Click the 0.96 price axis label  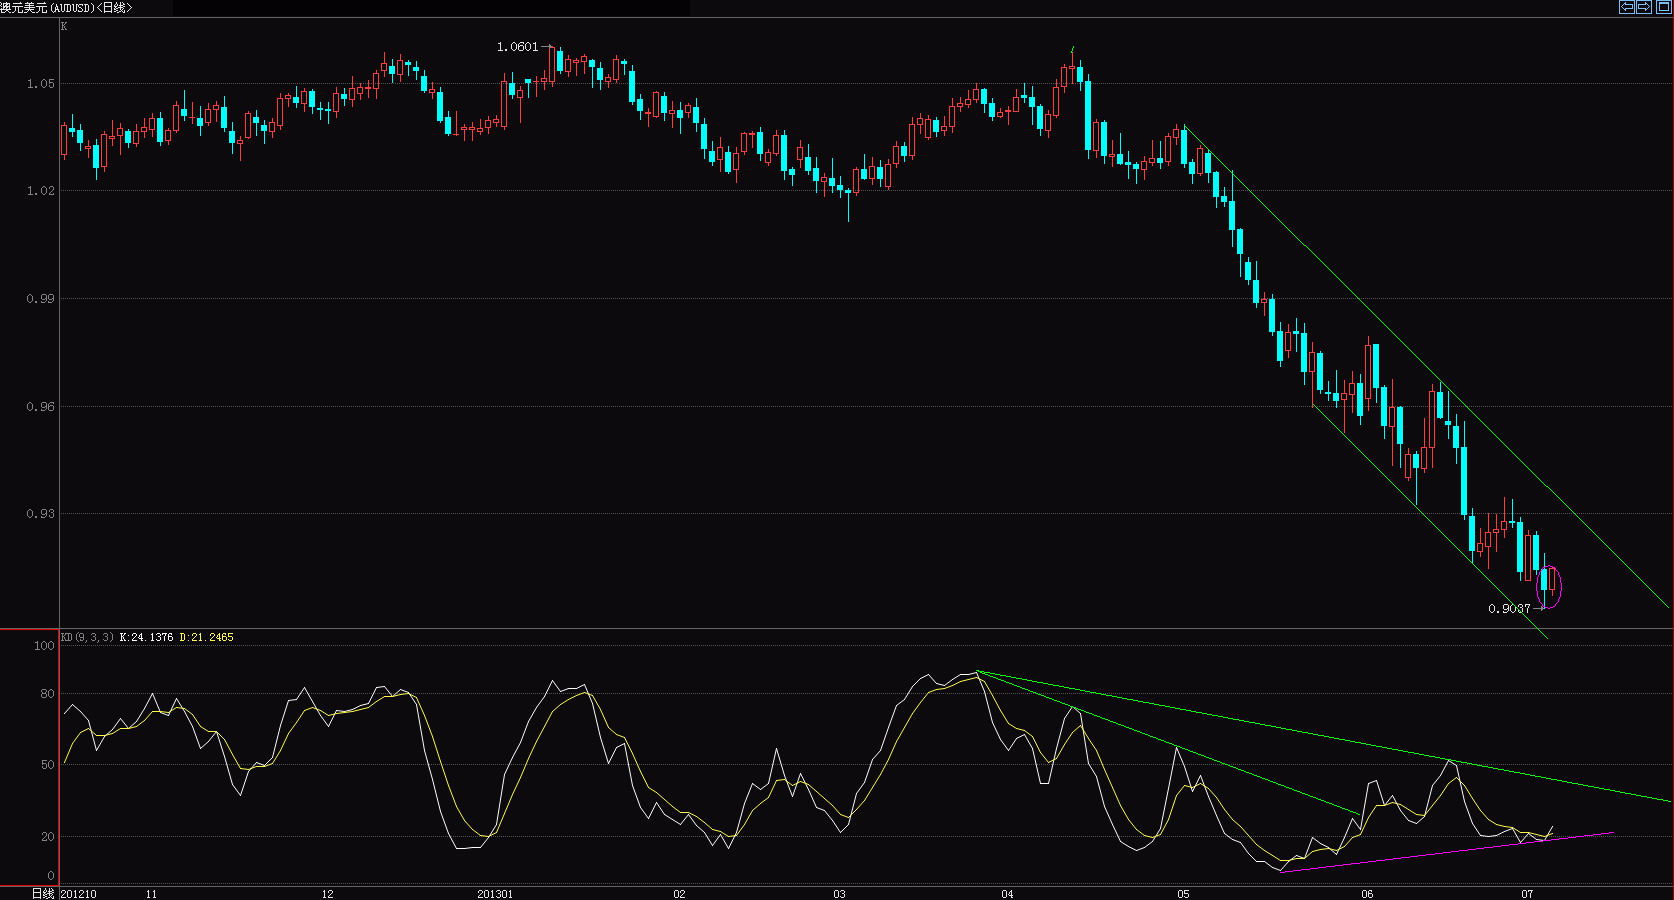point(41,407)
